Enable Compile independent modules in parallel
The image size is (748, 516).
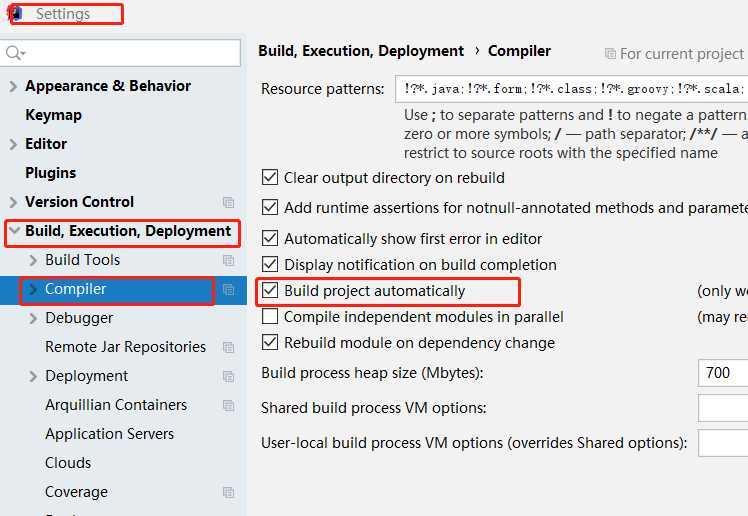click(269, 317)
